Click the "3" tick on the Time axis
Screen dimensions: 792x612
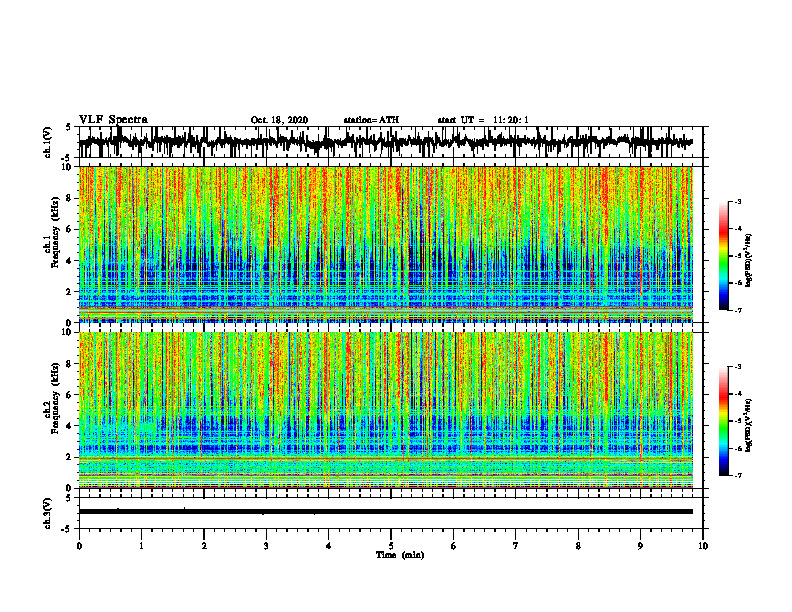[x=266, y=546]
